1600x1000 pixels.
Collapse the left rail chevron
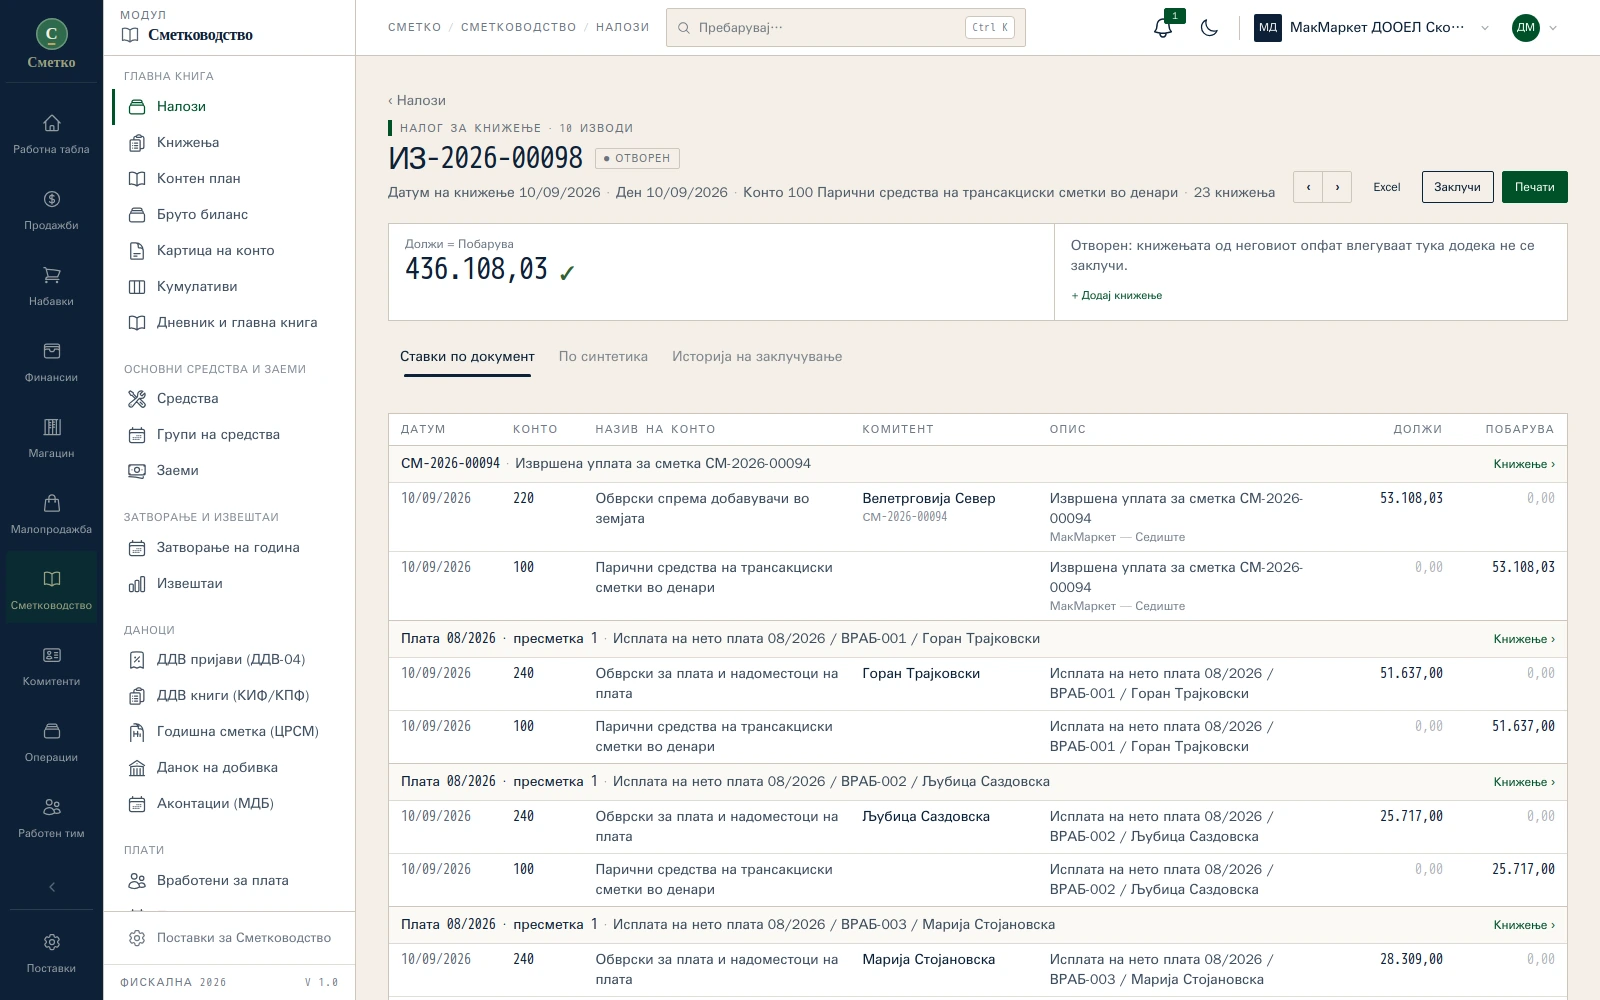pos(52,887)
